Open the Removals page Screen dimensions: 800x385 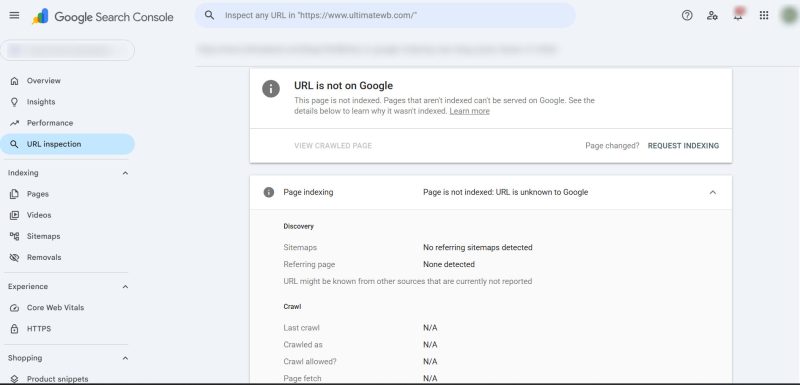pos(67,258)
